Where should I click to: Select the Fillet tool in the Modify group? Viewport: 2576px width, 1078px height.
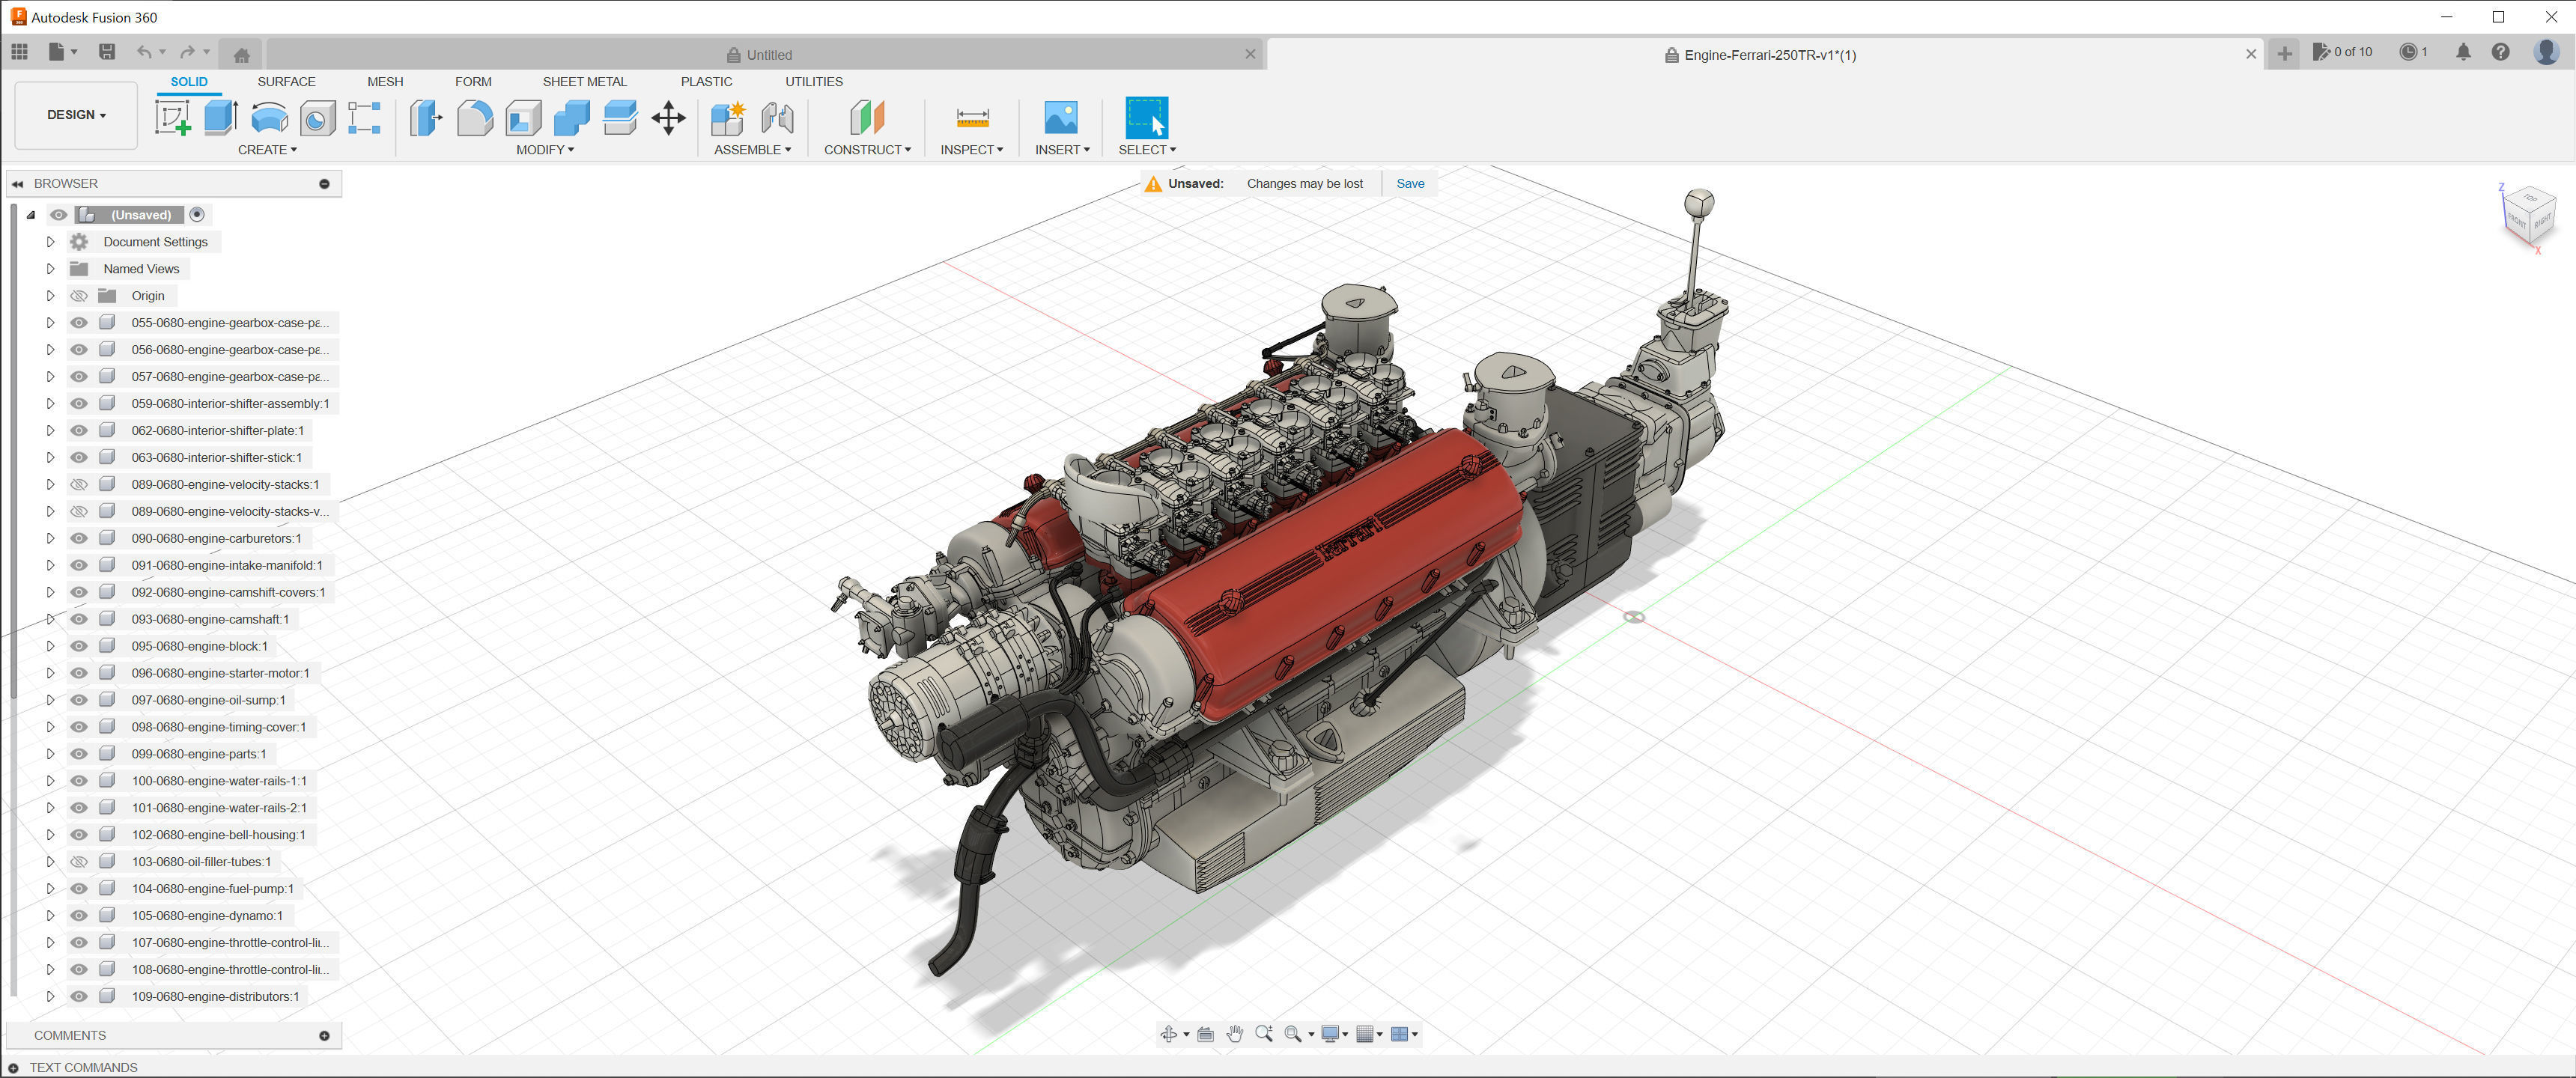475,118
